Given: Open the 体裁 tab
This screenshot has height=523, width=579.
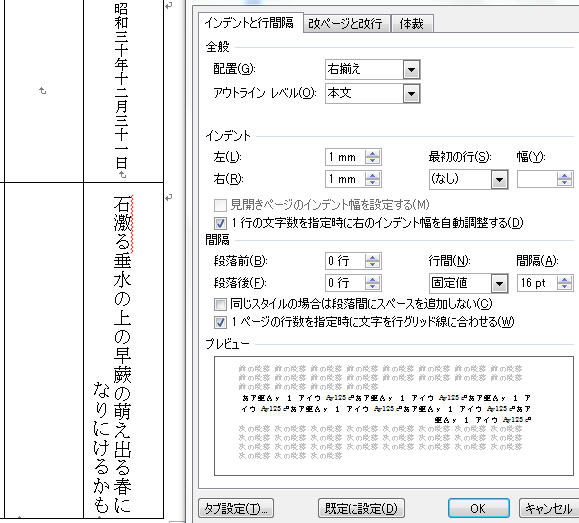Looking at the screenshot, I should pos(412,24).
